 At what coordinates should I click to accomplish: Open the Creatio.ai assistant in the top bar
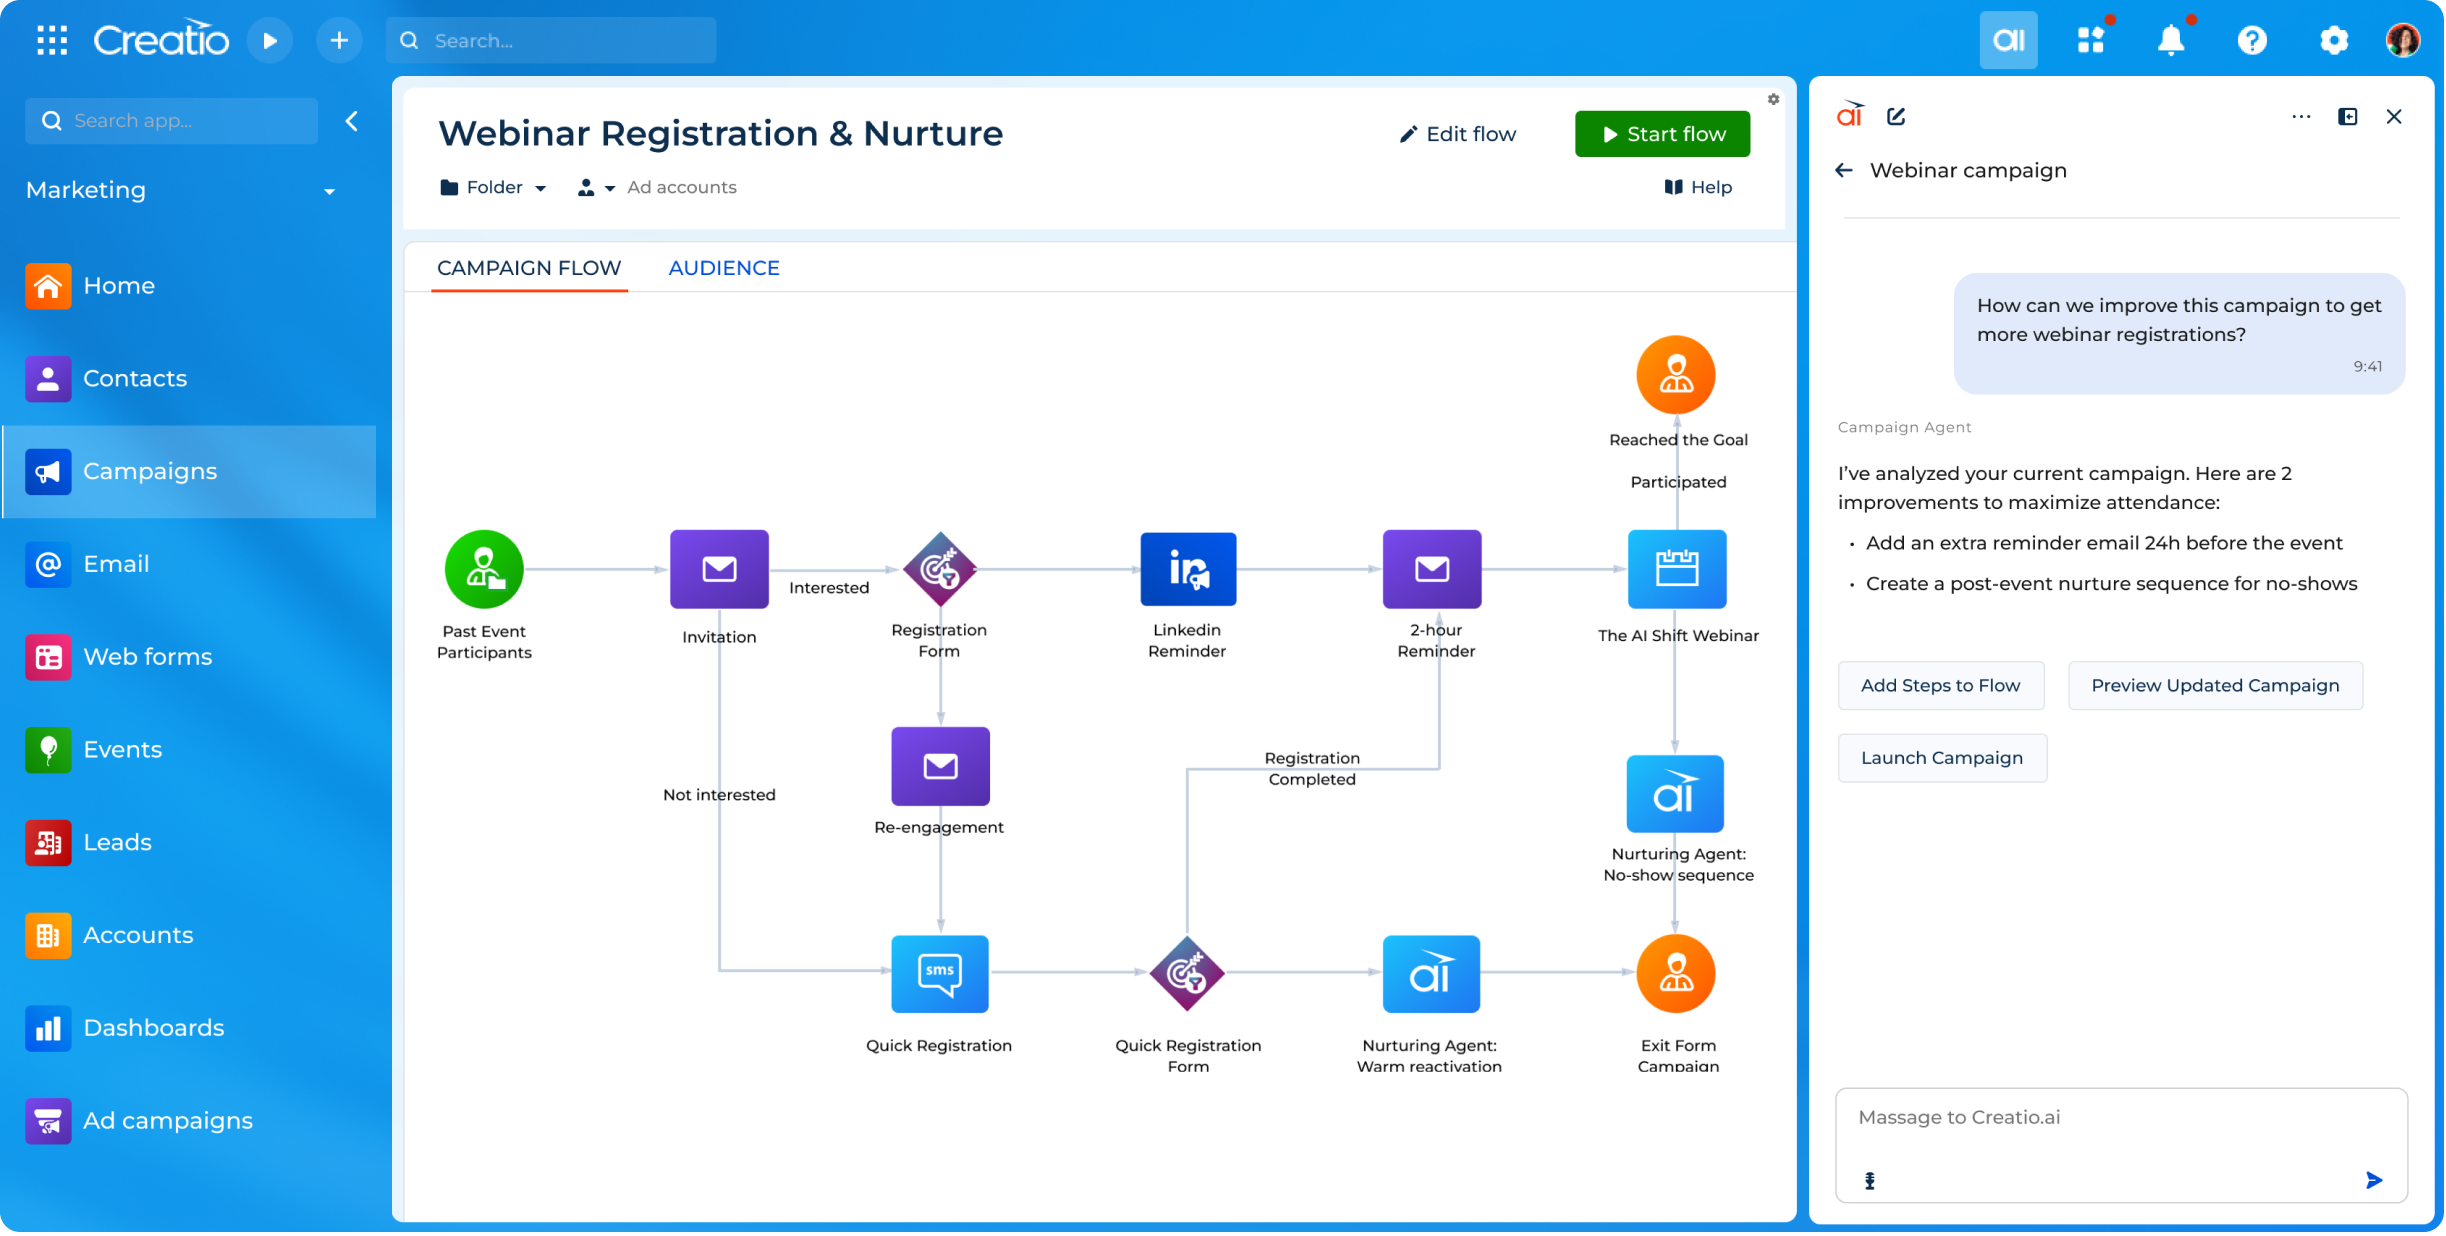coord(2009,40)
